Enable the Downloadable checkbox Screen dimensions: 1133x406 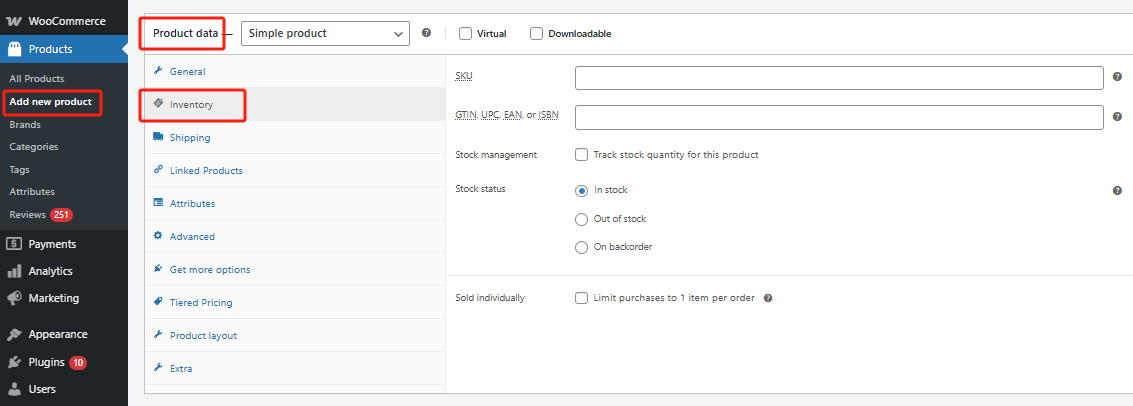pos(536,33)
